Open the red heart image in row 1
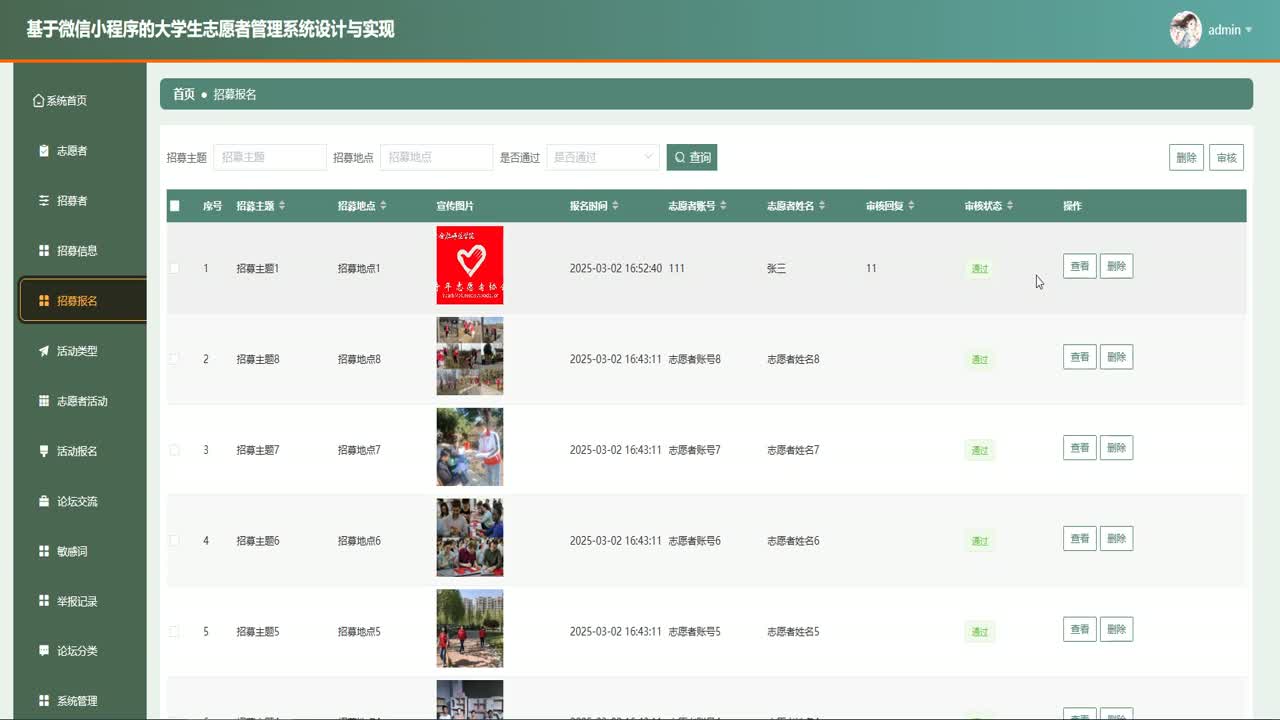Image resolution: width=1280 pixels, height=720 pixels. (470, 265)
